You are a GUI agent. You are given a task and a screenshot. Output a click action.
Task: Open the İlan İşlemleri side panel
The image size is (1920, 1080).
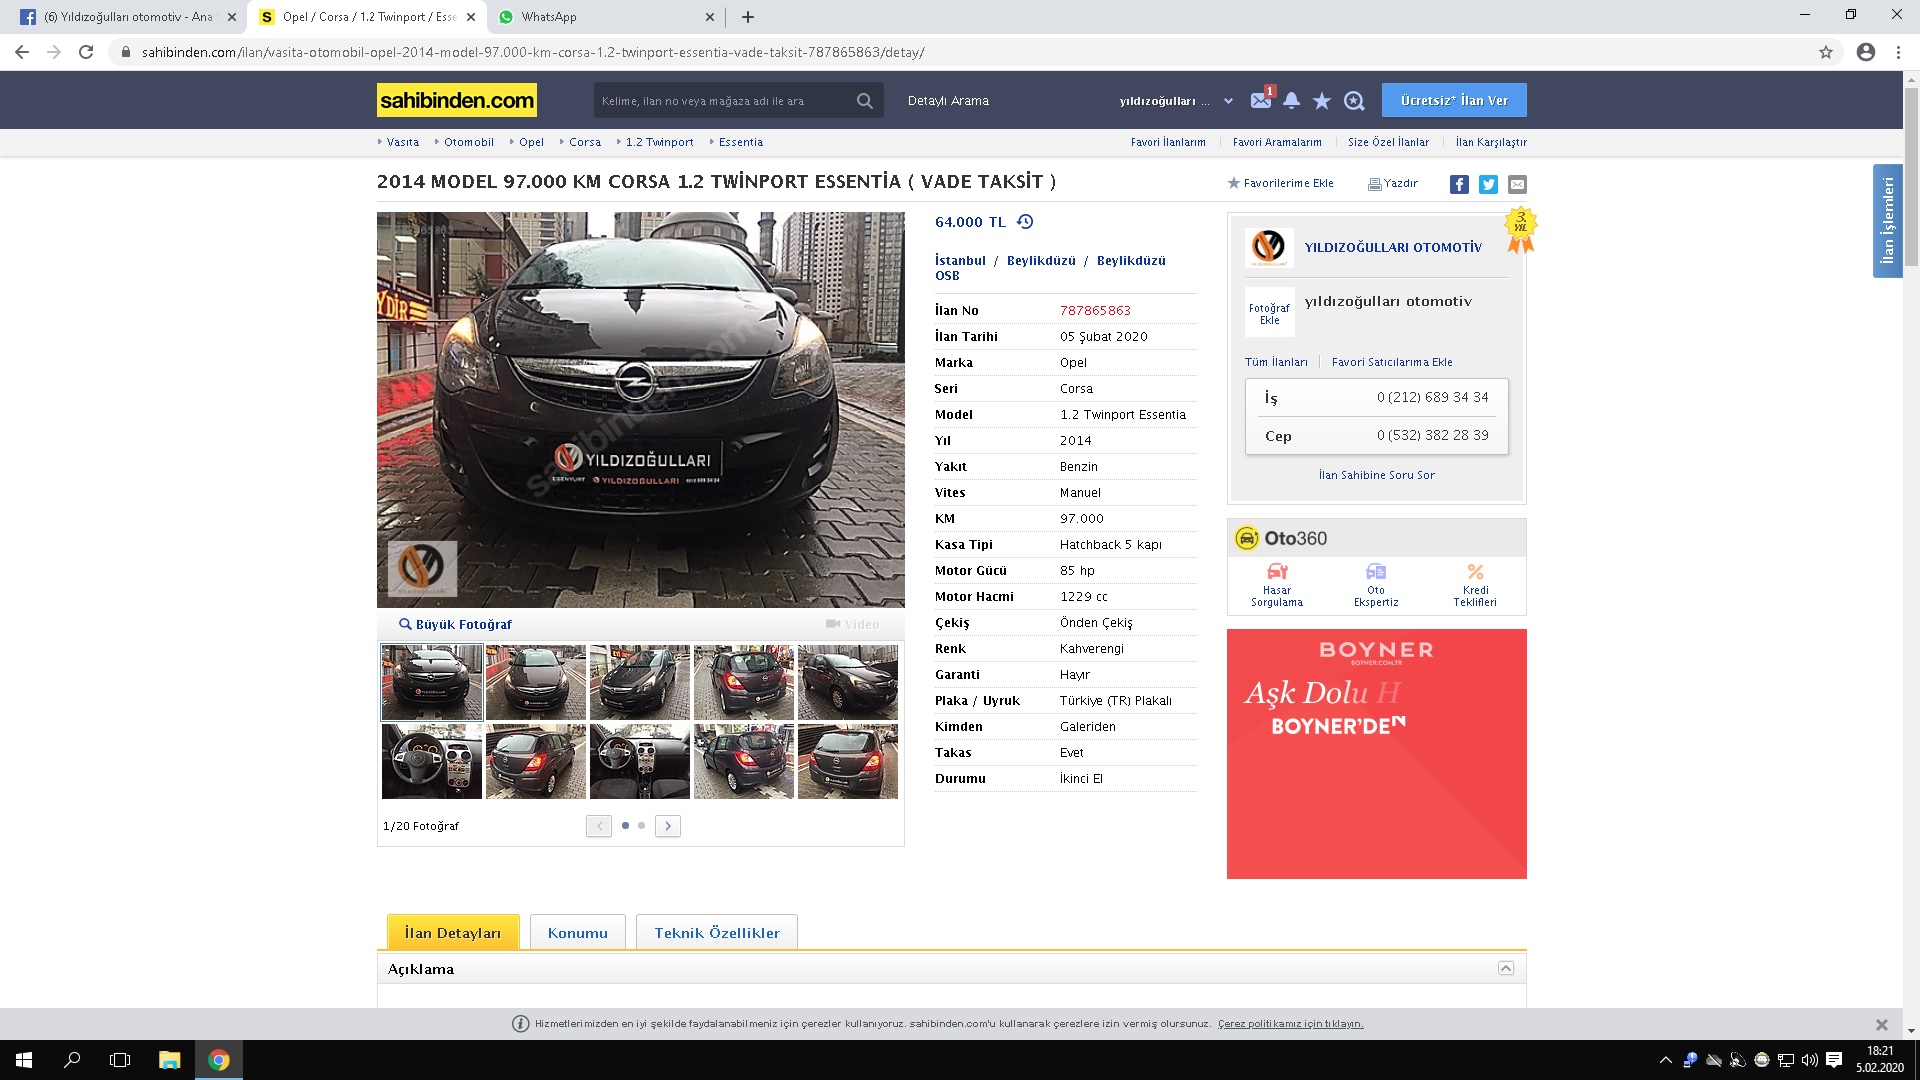[x=1887, y=221]
